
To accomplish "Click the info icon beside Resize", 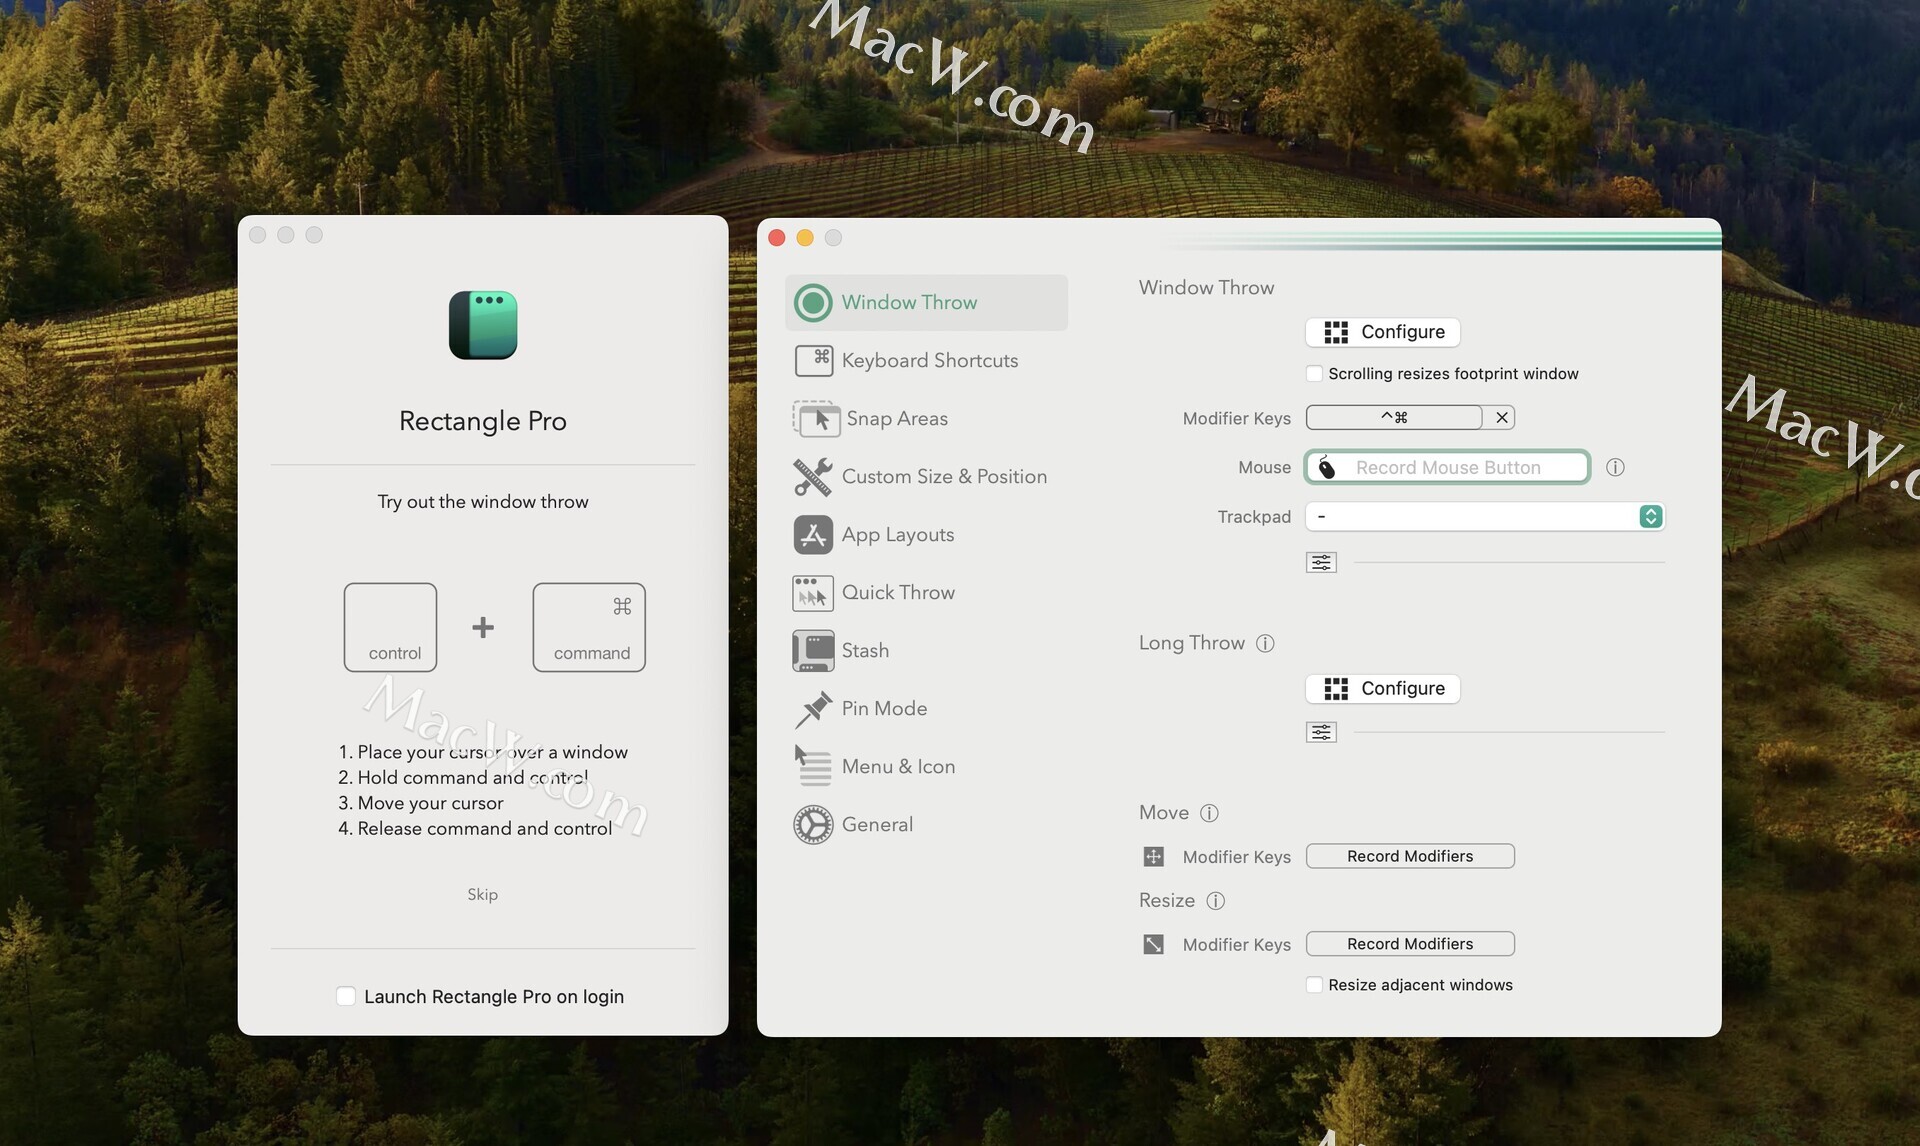I will tap(1215, 901).
